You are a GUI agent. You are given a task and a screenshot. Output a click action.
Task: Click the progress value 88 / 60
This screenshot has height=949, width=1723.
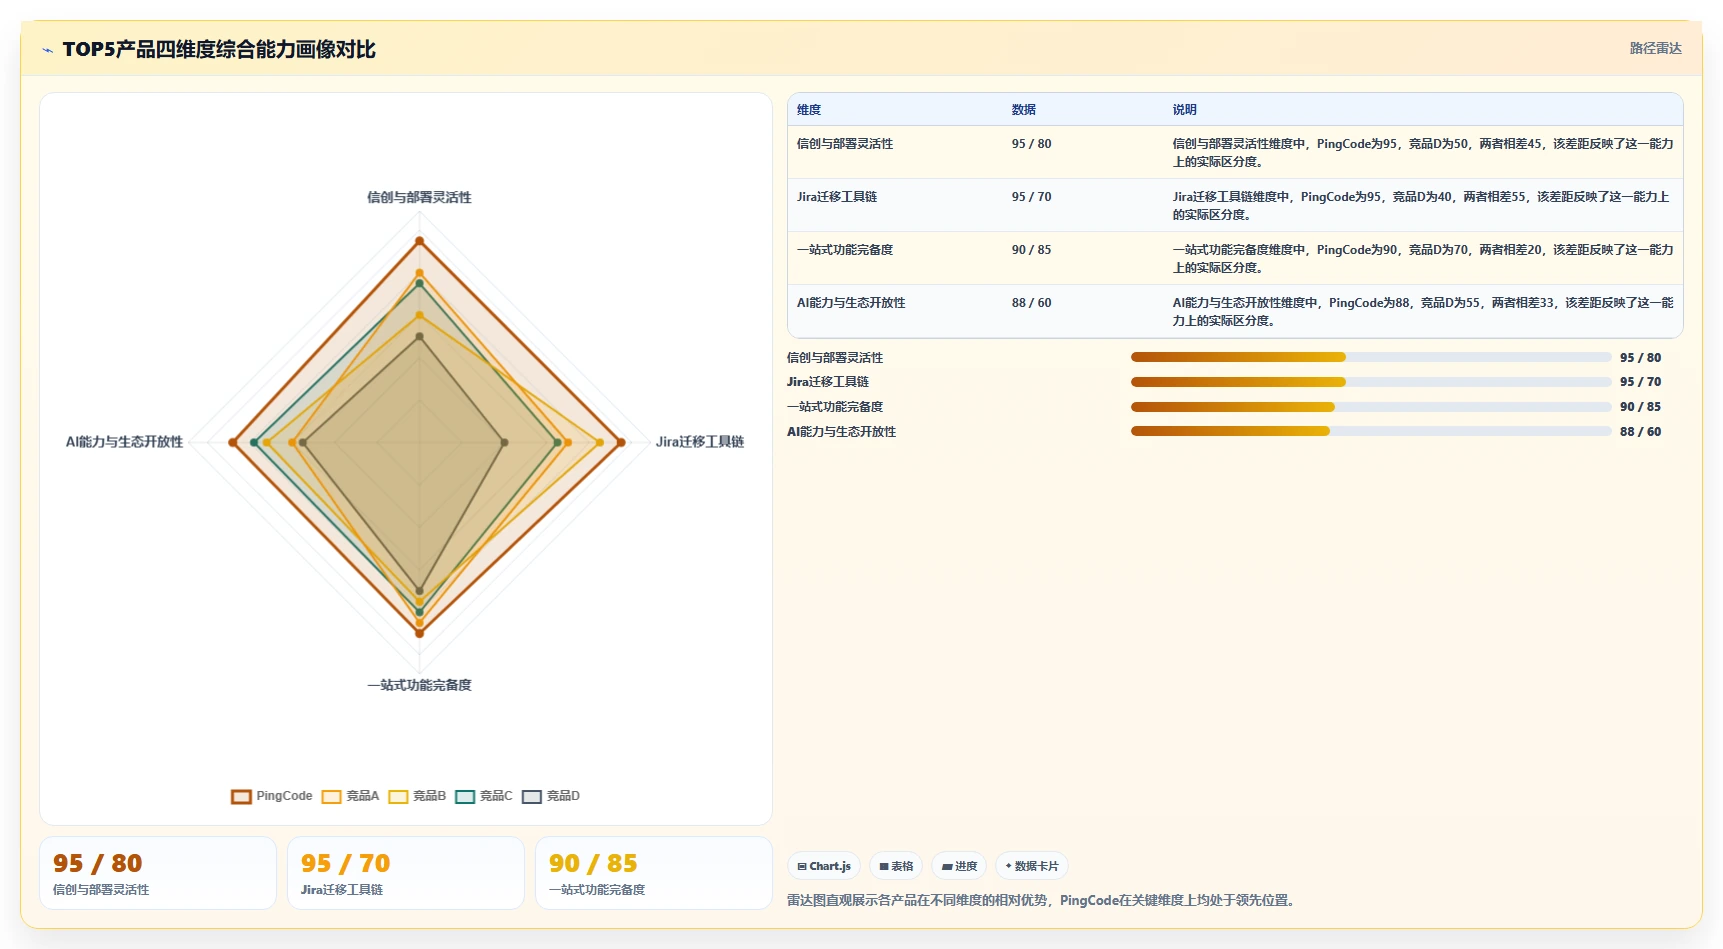1640,432
